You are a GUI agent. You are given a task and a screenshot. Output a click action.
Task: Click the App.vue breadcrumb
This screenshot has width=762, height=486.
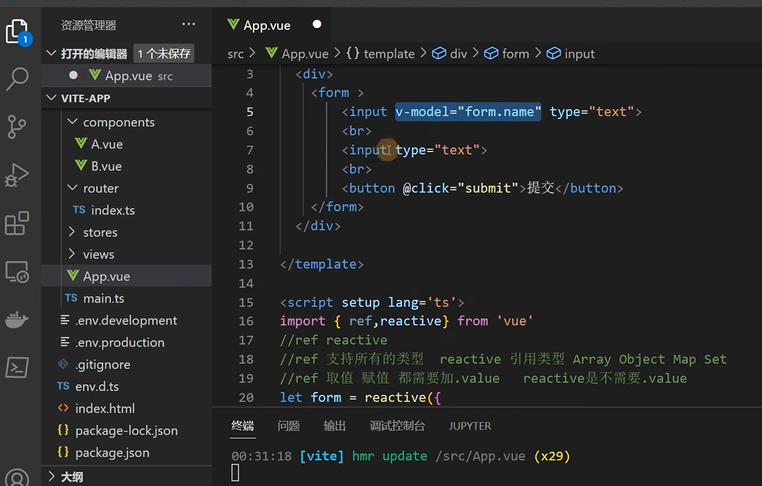(297, 53)
